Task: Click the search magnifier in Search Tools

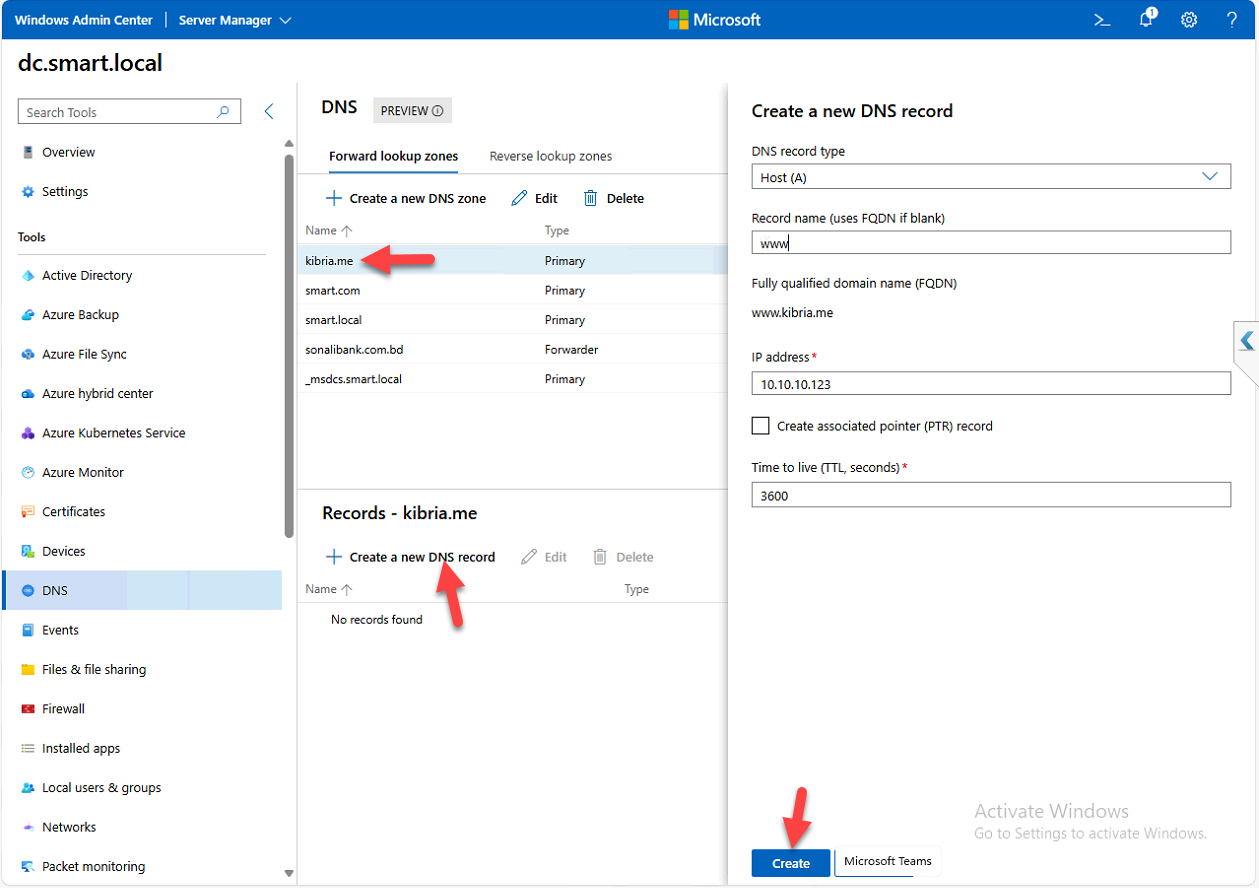Action: coord(224,112)
